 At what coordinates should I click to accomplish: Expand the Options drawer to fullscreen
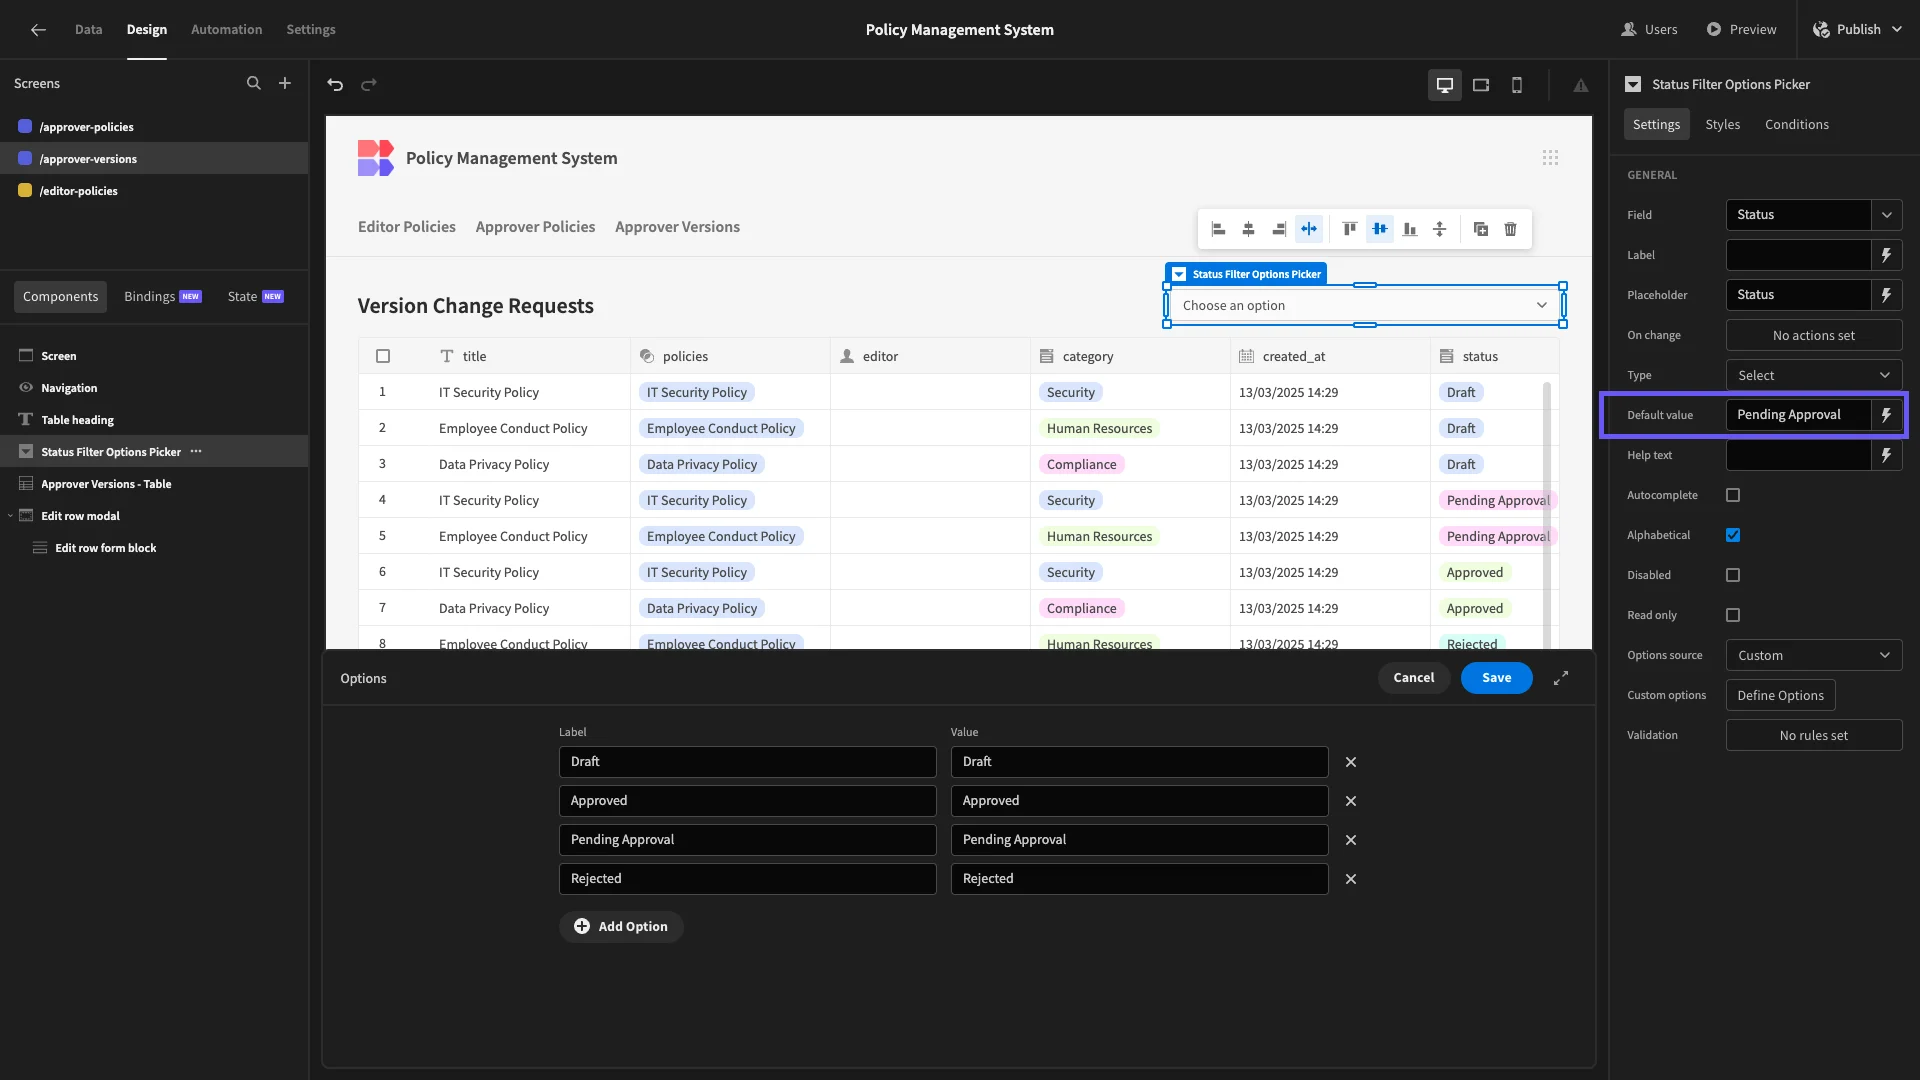pyautogui.click(x=1561, y=678)
